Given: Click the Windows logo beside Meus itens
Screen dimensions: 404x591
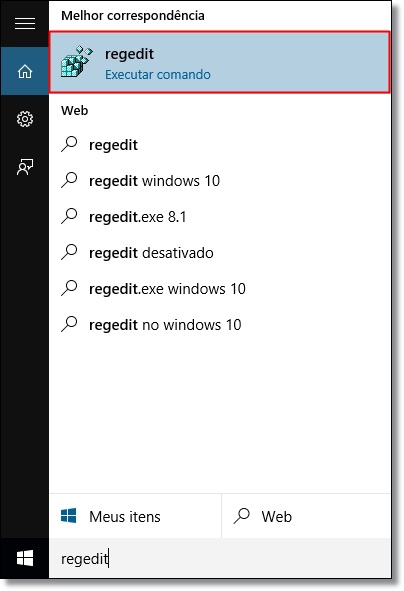Looking at the screenshot, I should pyautogui.click(x=69, y=516).
